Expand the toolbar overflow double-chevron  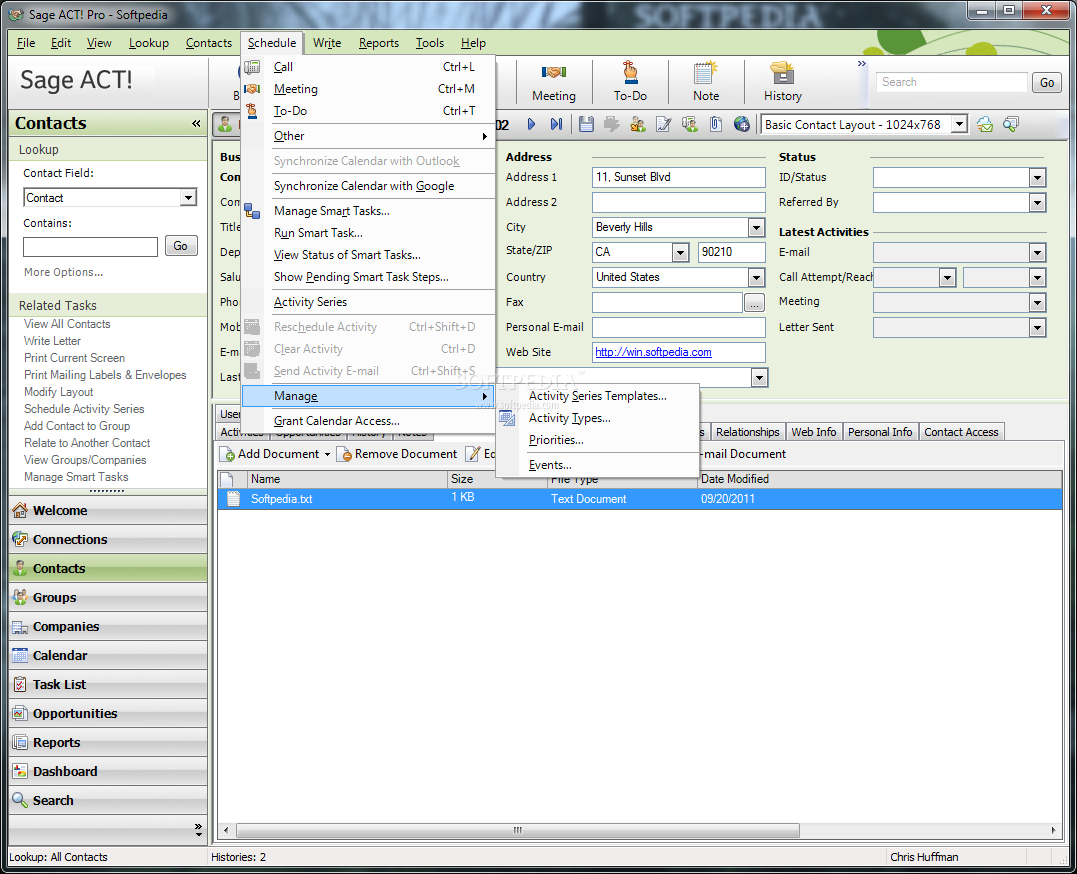pyautogui.click(x=861, y=64)
